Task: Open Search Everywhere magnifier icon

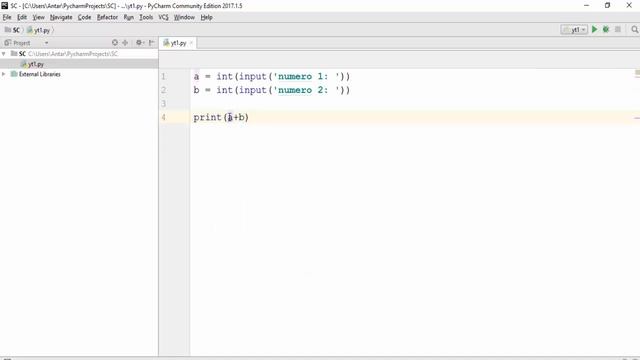Action: (x=634, y=29)
